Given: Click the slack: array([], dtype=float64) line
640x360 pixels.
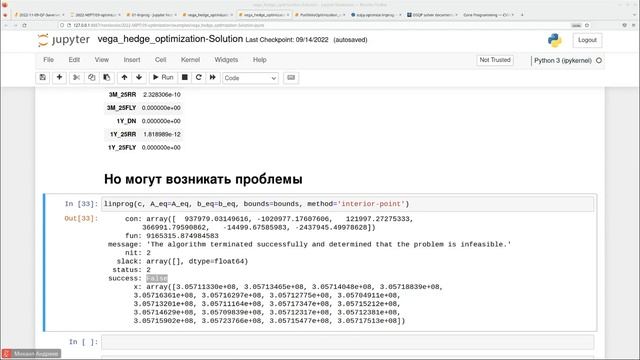Looking at the screenshot, I should click(182, 261).
